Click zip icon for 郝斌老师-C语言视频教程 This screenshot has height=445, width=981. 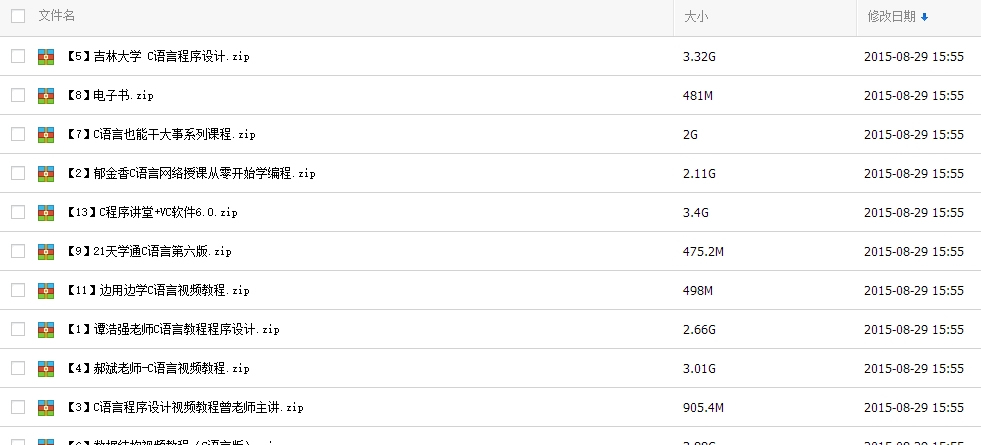pos(46,369)
